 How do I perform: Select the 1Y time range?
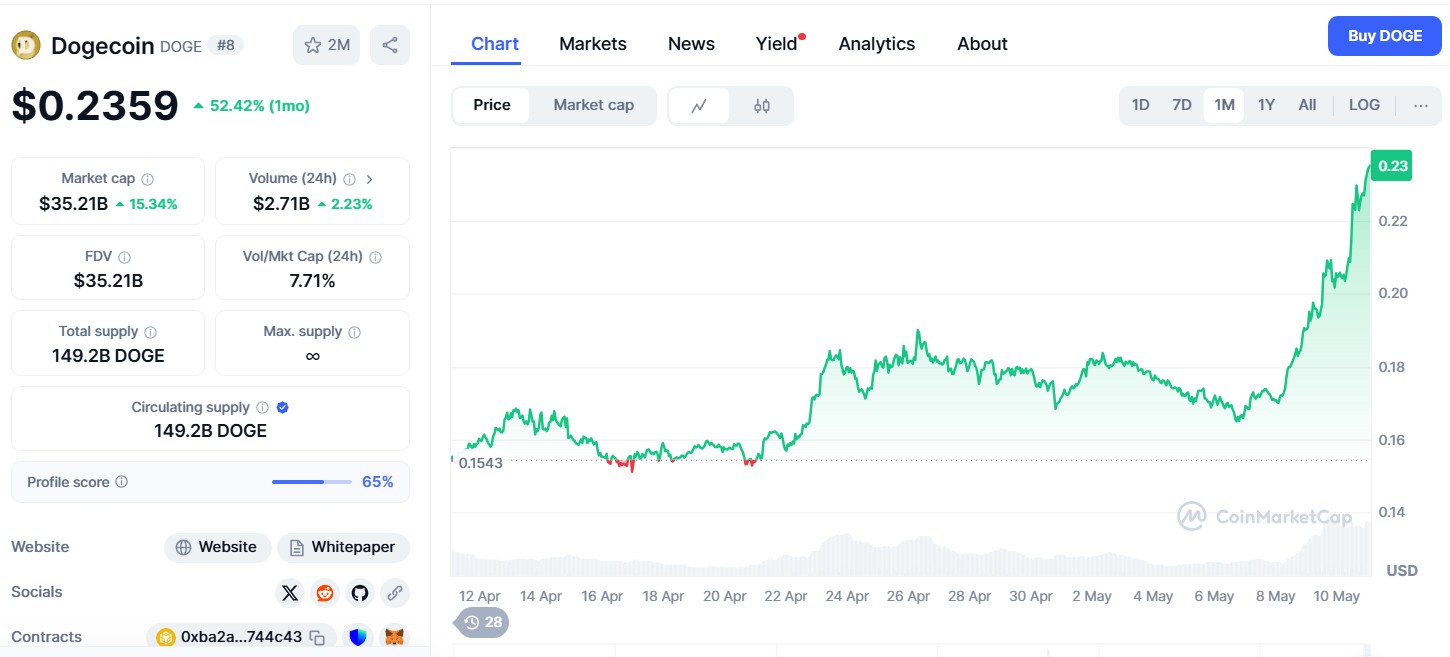point(1266,104)
